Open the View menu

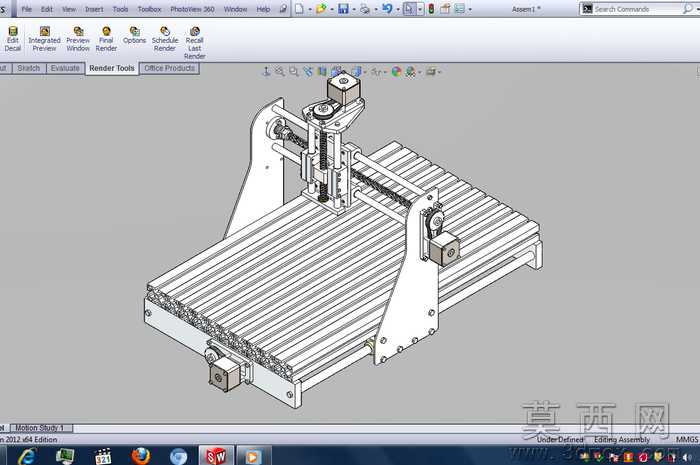pyautogui.click(x=69, y=9)
